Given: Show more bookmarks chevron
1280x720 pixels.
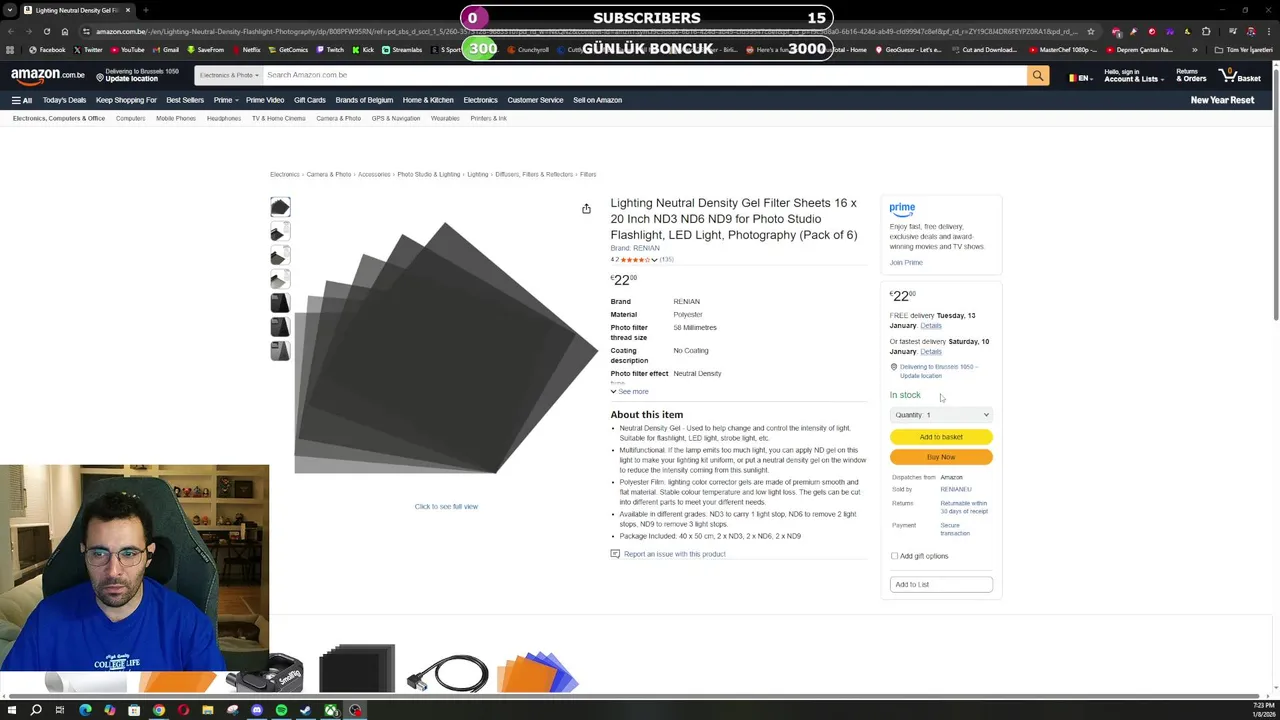Looking at the screenshot, I should coord(1194,50).
